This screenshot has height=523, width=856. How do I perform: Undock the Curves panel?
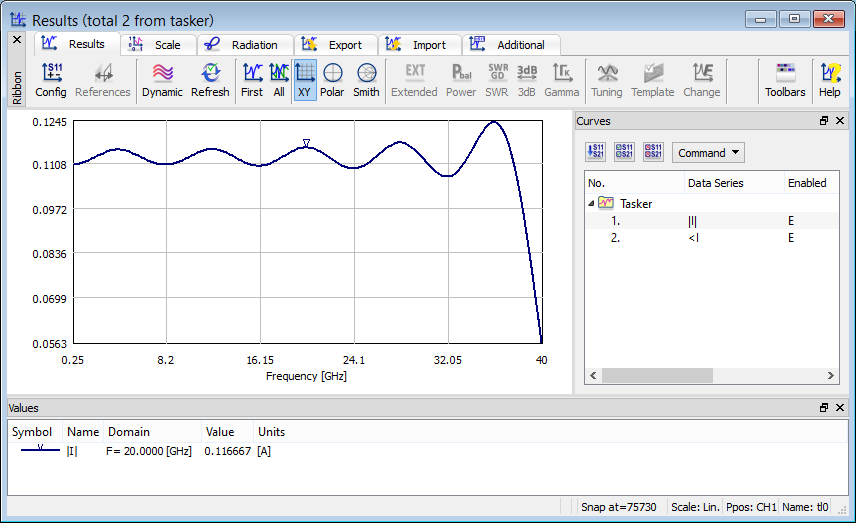(x=824, y=121)
